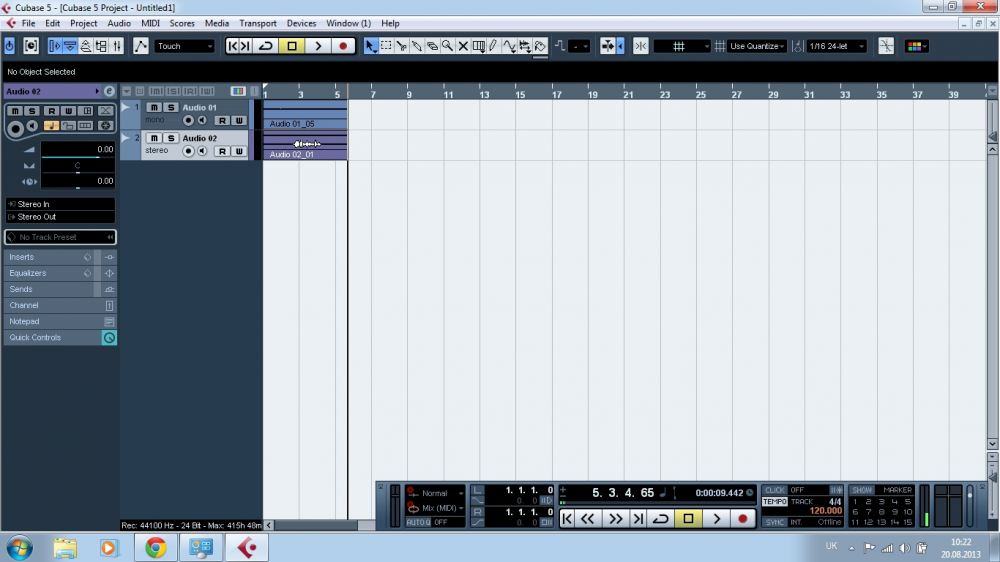The image size is (1000, 562).
Task: Click the Stereo In input routing
Action: pos(61,204)
